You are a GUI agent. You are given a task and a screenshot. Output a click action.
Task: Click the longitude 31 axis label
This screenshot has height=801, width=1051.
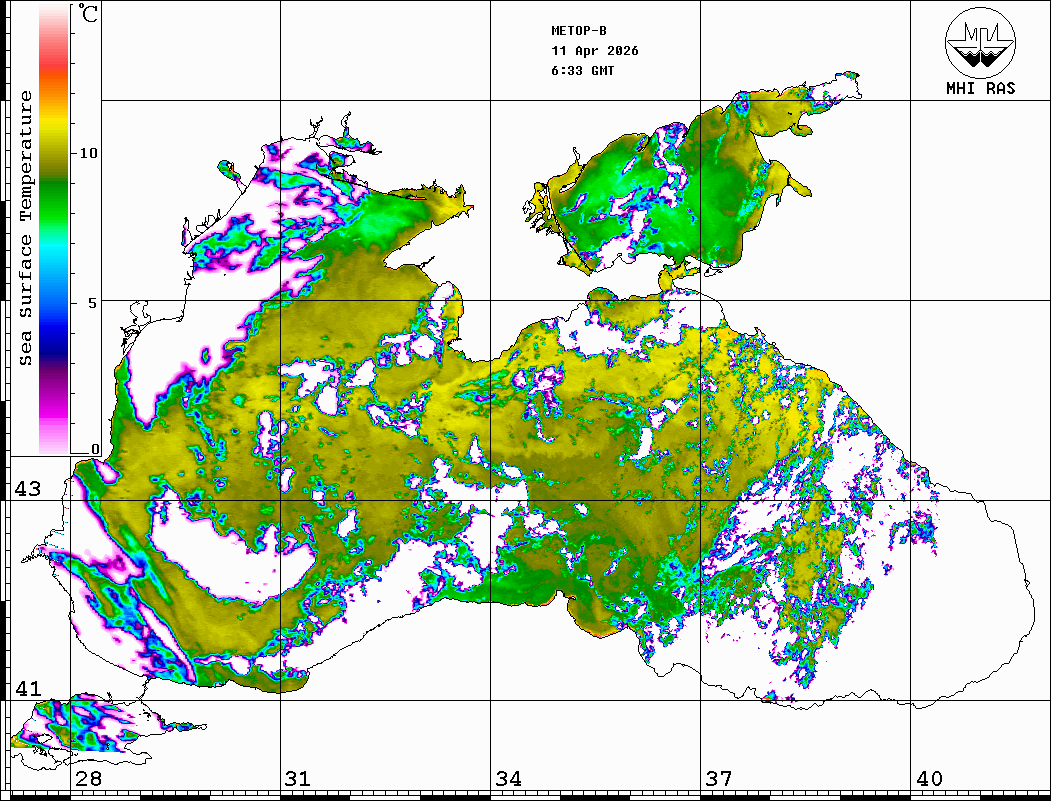click(298, 779)
